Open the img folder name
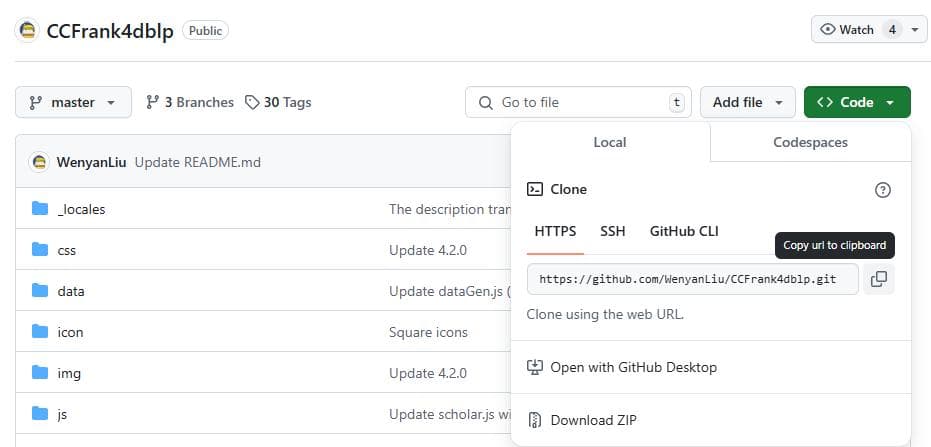931x447 pixels. tap(69, 373)
